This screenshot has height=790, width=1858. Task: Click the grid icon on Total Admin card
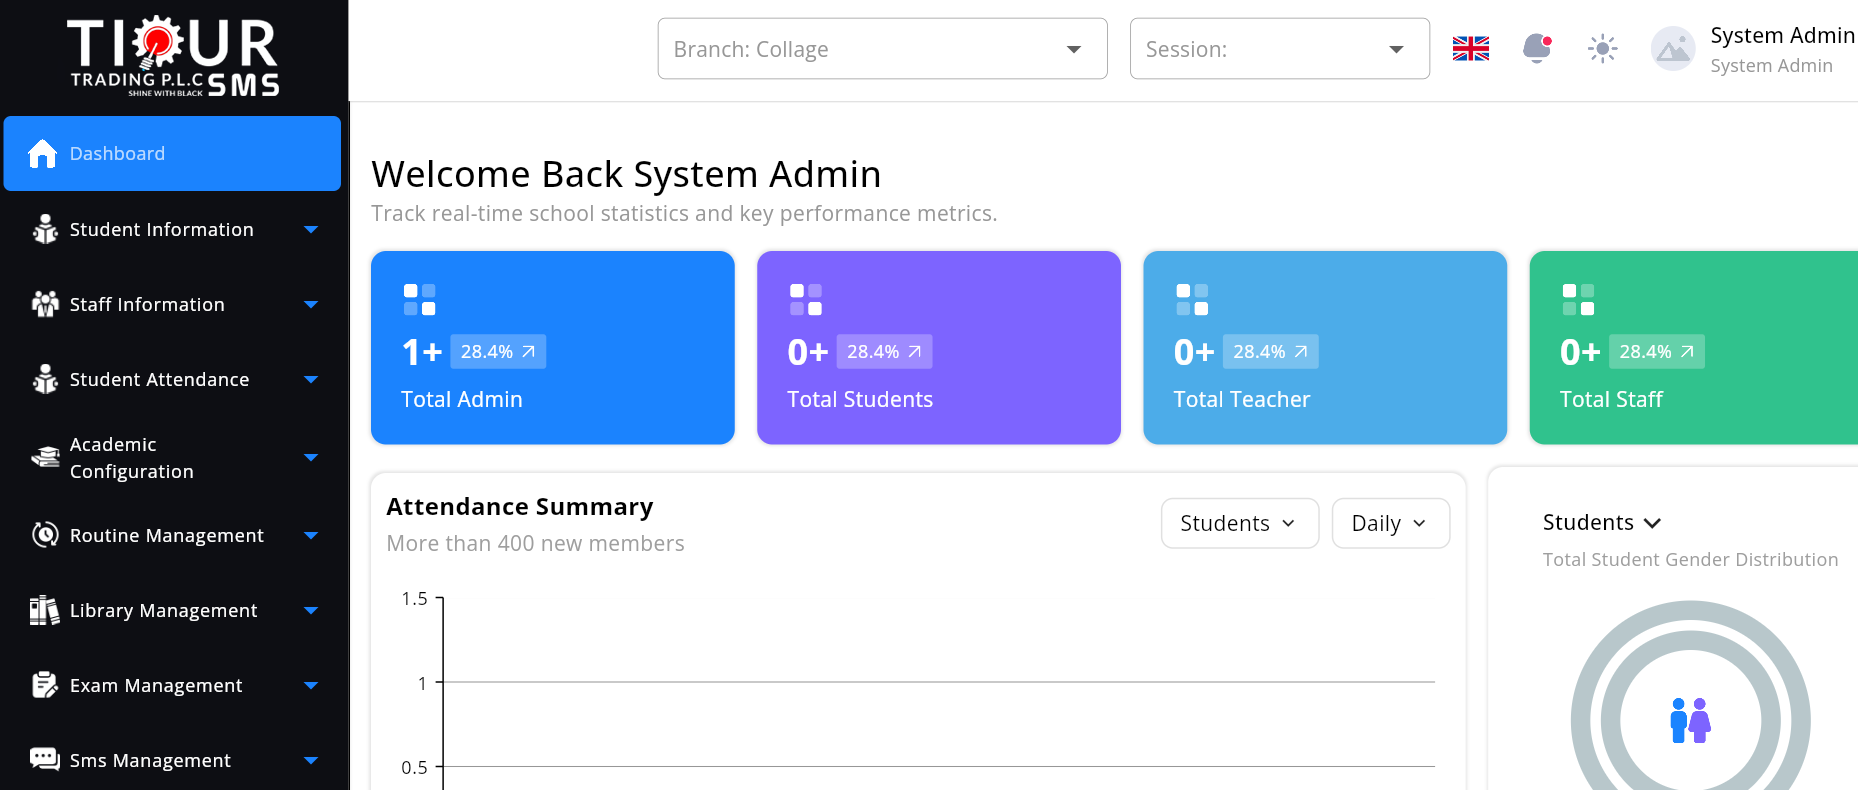pyautogui.click(x=419, y=299)
